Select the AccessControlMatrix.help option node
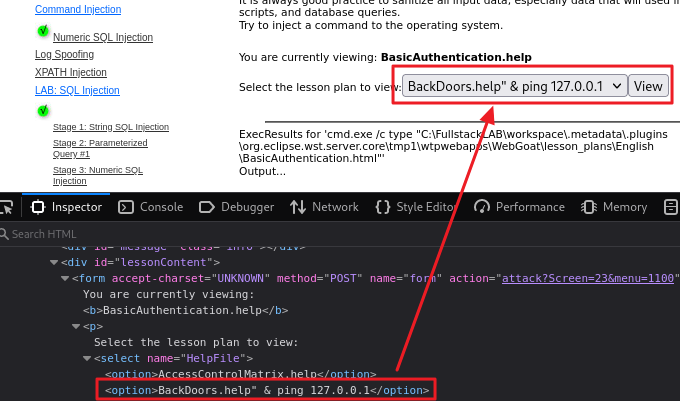The image size is (680, 401). tap(241, 374)
